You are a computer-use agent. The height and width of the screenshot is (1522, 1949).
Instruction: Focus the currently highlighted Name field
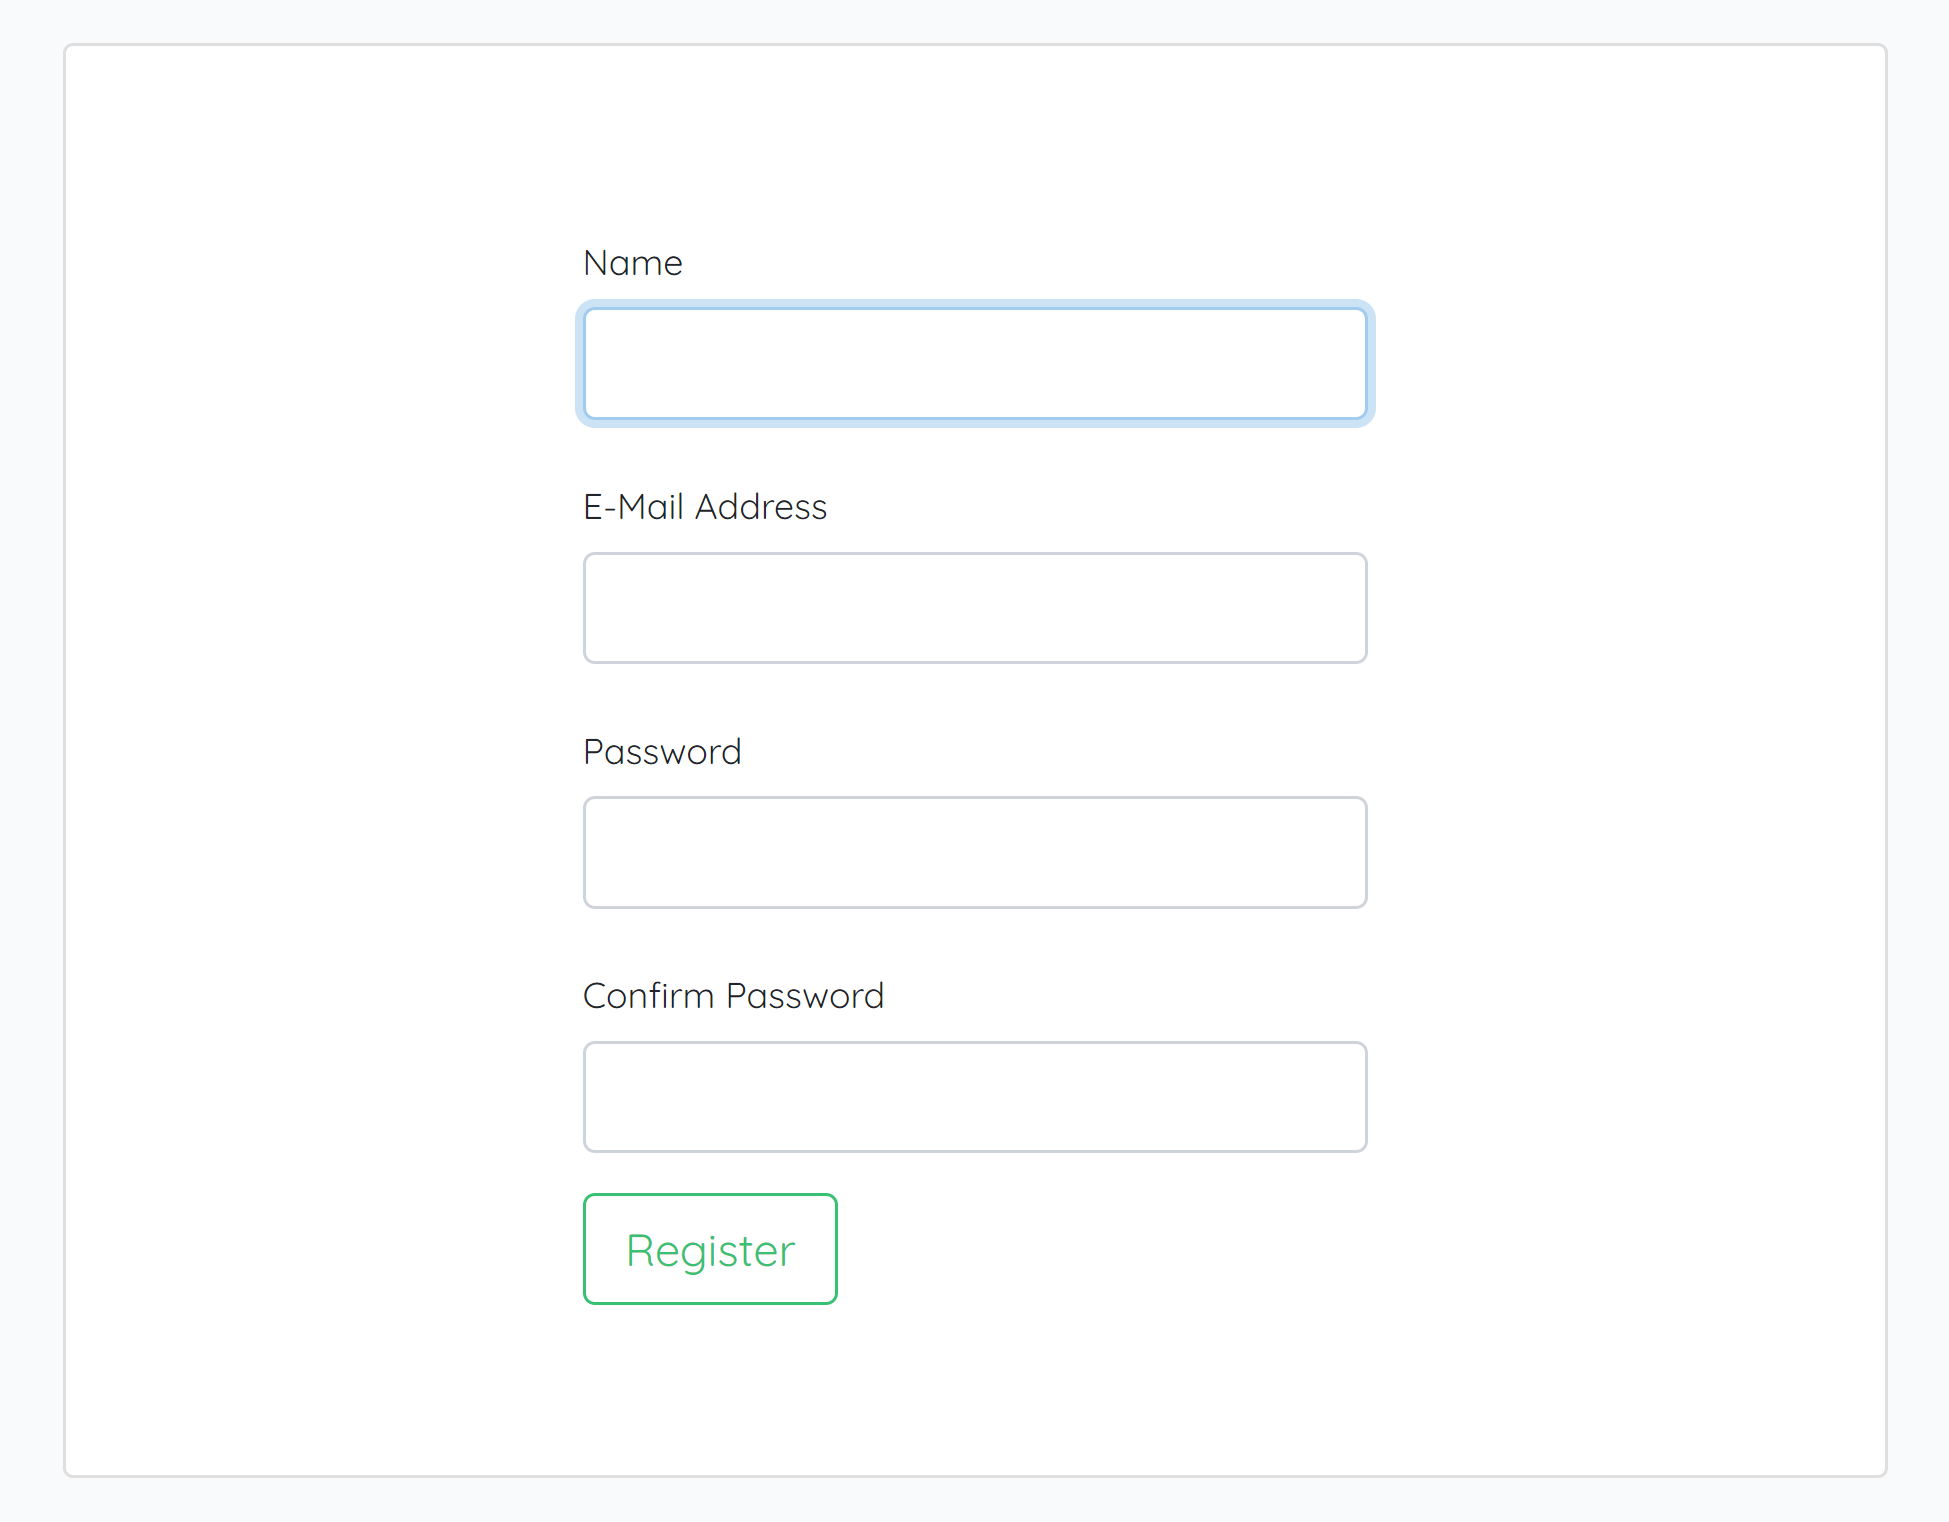975,363
